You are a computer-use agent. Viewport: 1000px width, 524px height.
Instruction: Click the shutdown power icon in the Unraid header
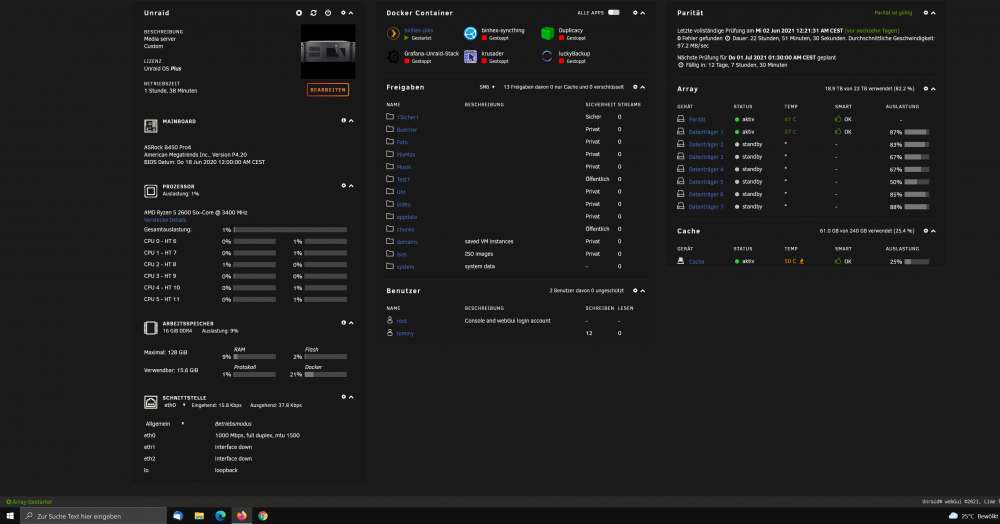click(328, 13)
